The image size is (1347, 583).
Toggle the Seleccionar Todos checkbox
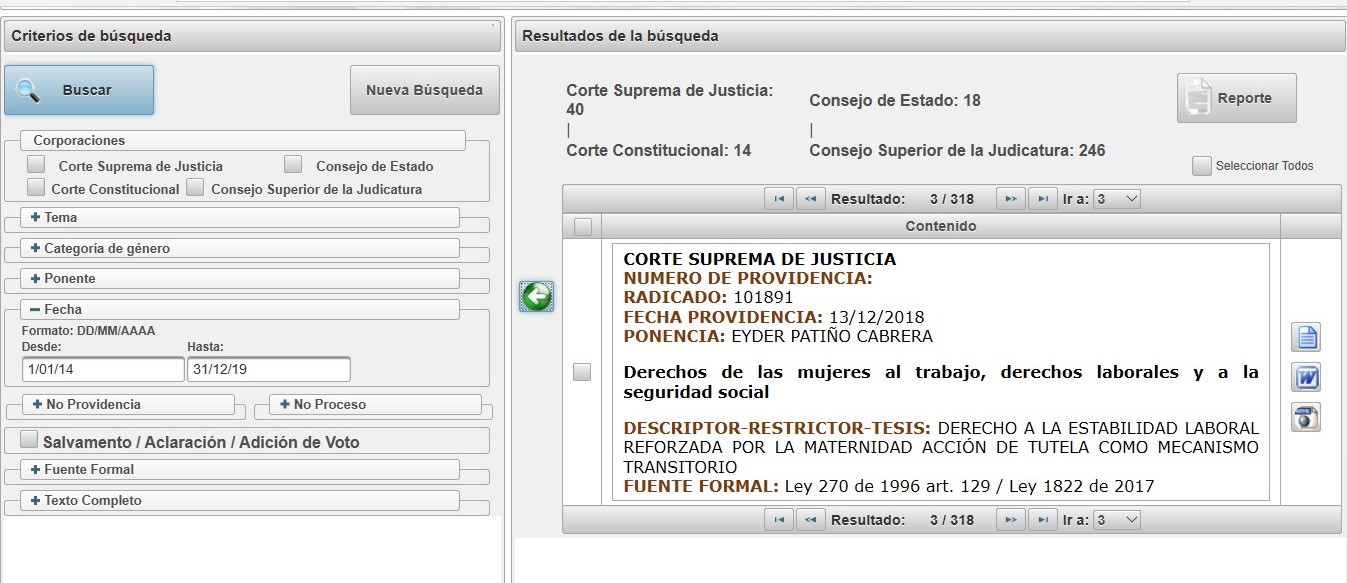[1202, 166]
